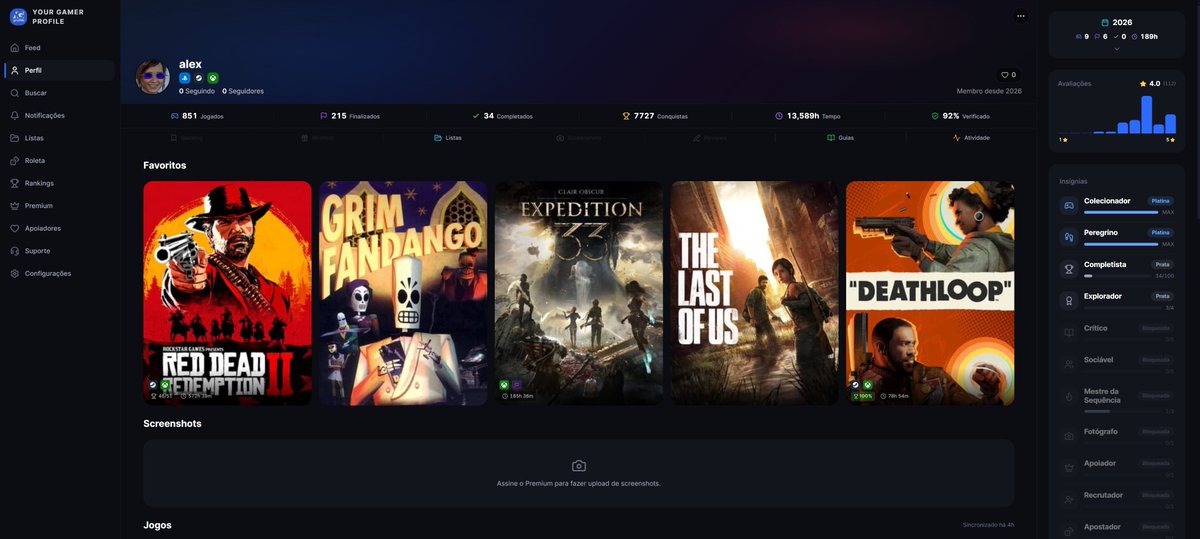This screenshot has height=539, width=1200.
Task: Open the Deathloop favorite cover
Action: point(930,293)
